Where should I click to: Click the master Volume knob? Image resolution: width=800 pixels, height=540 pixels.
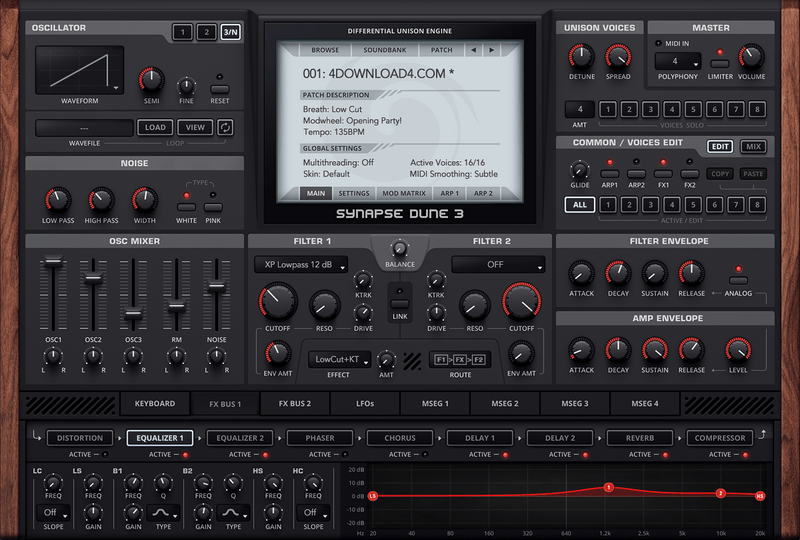click(x=750, y=58)
